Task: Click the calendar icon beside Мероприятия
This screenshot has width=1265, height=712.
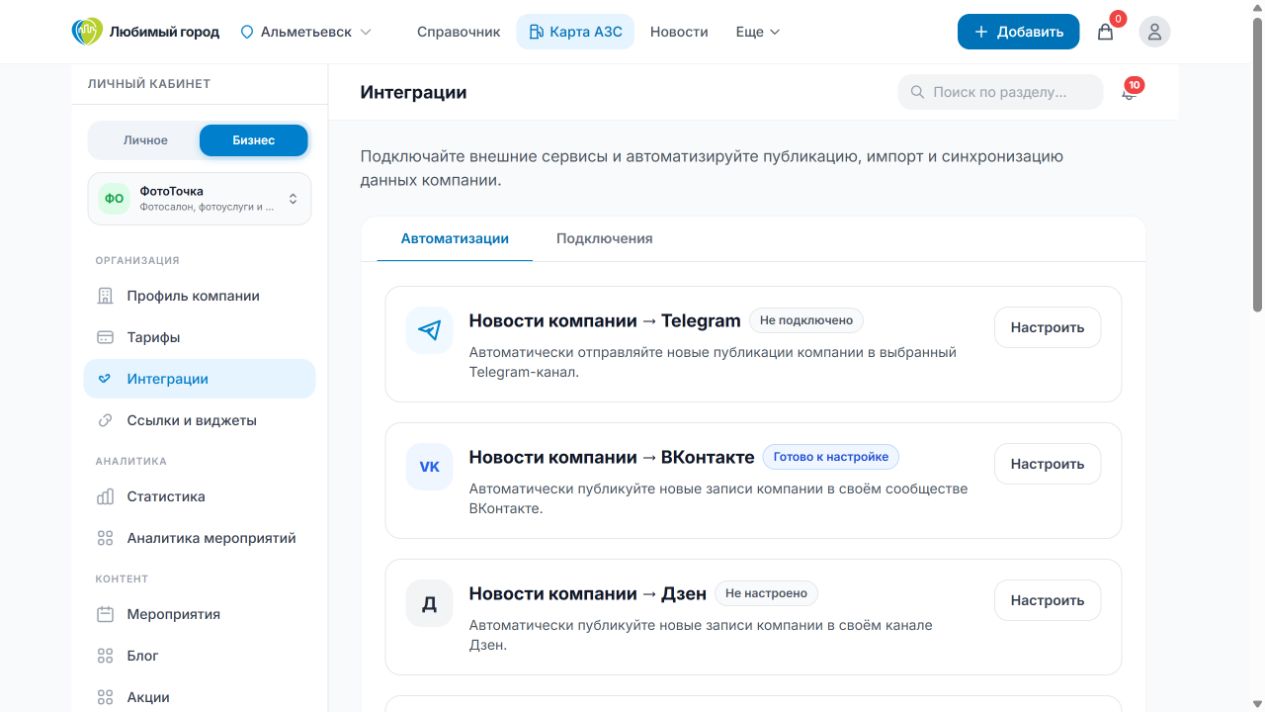Action: pos(105,615)
